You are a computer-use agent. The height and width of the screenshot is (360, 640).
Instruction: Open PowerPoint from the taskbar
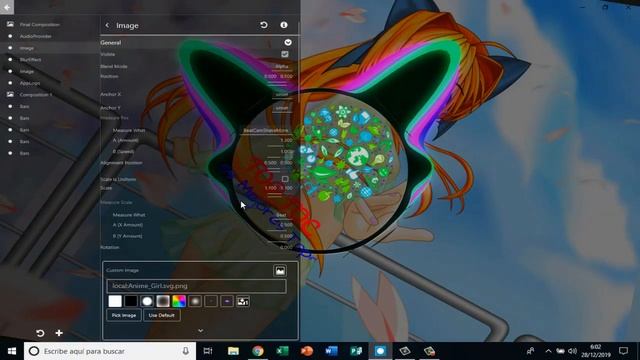click(x=307, y=351)
